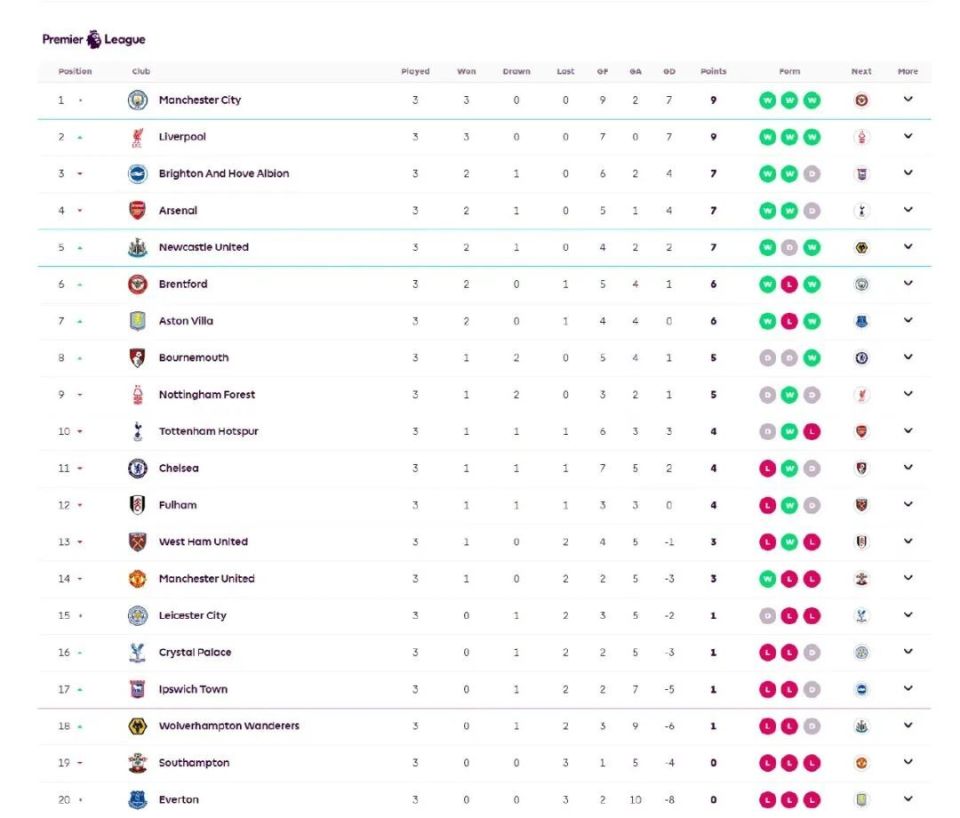Image resolution: width=960 pixels, height=818 pixels.
Task: Click the Liverpool club crest icon
Action: pos(138,137)
